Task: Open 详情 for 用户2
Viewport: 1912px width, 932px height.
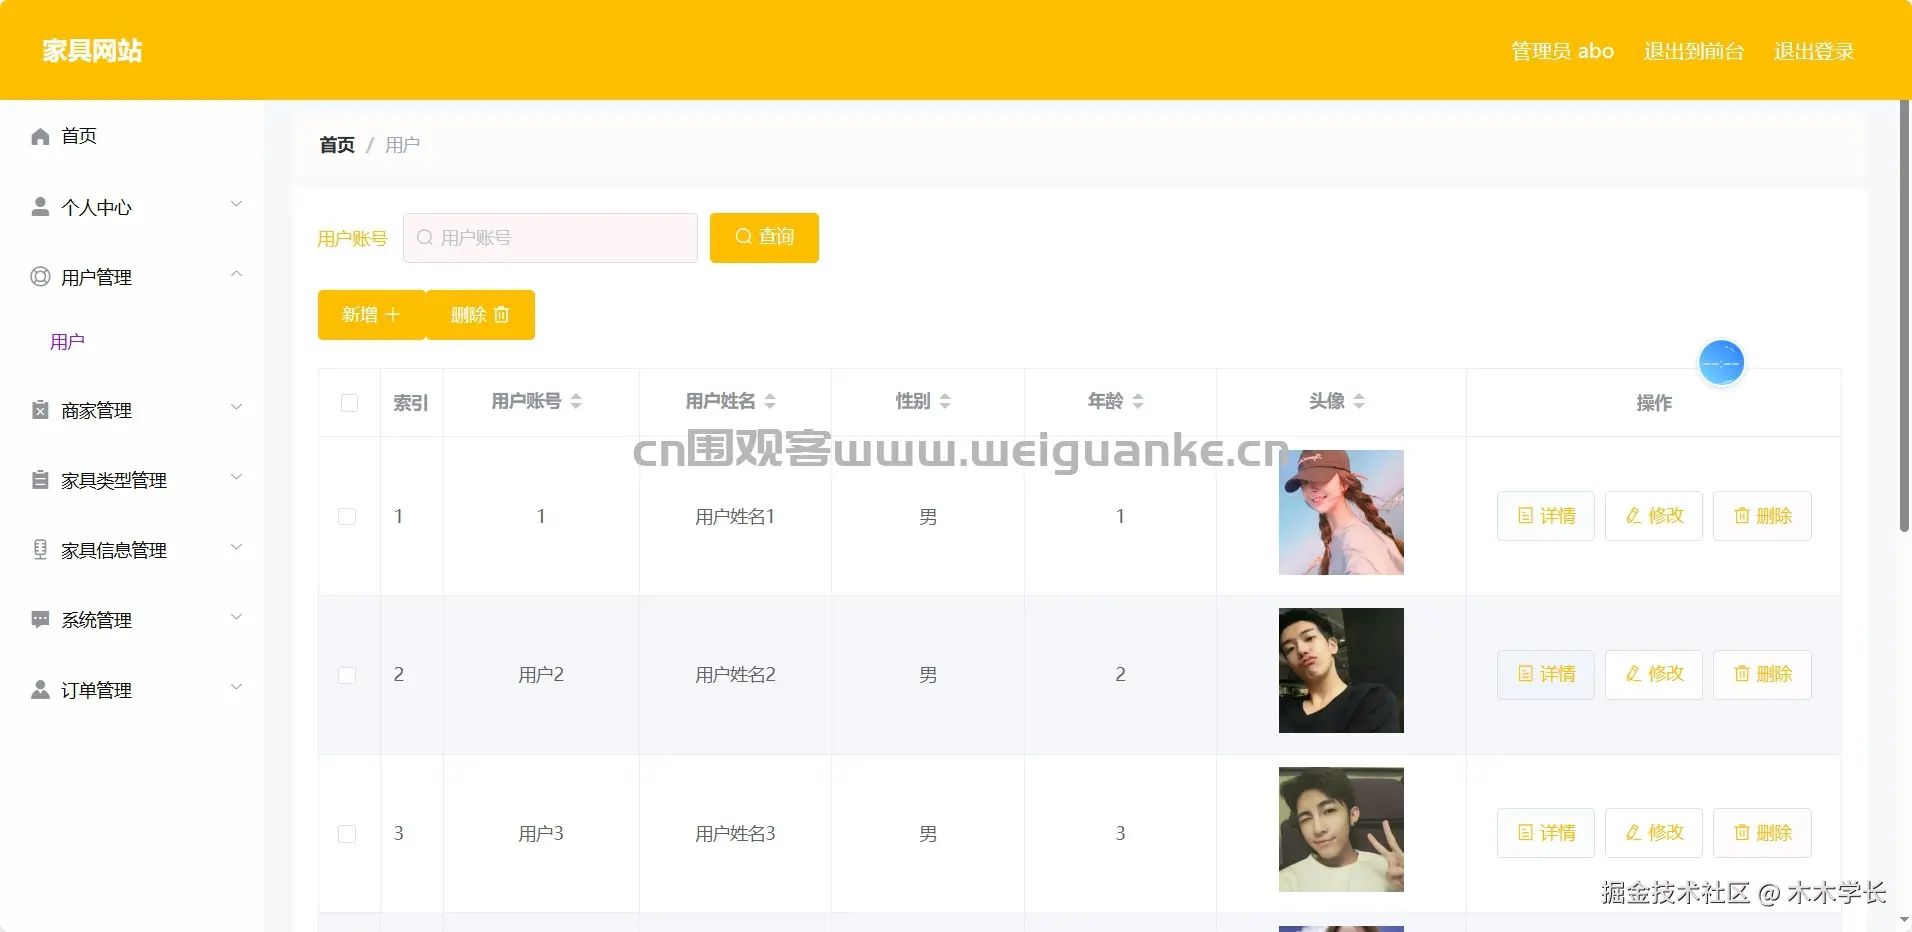Action: point(1546,674)
